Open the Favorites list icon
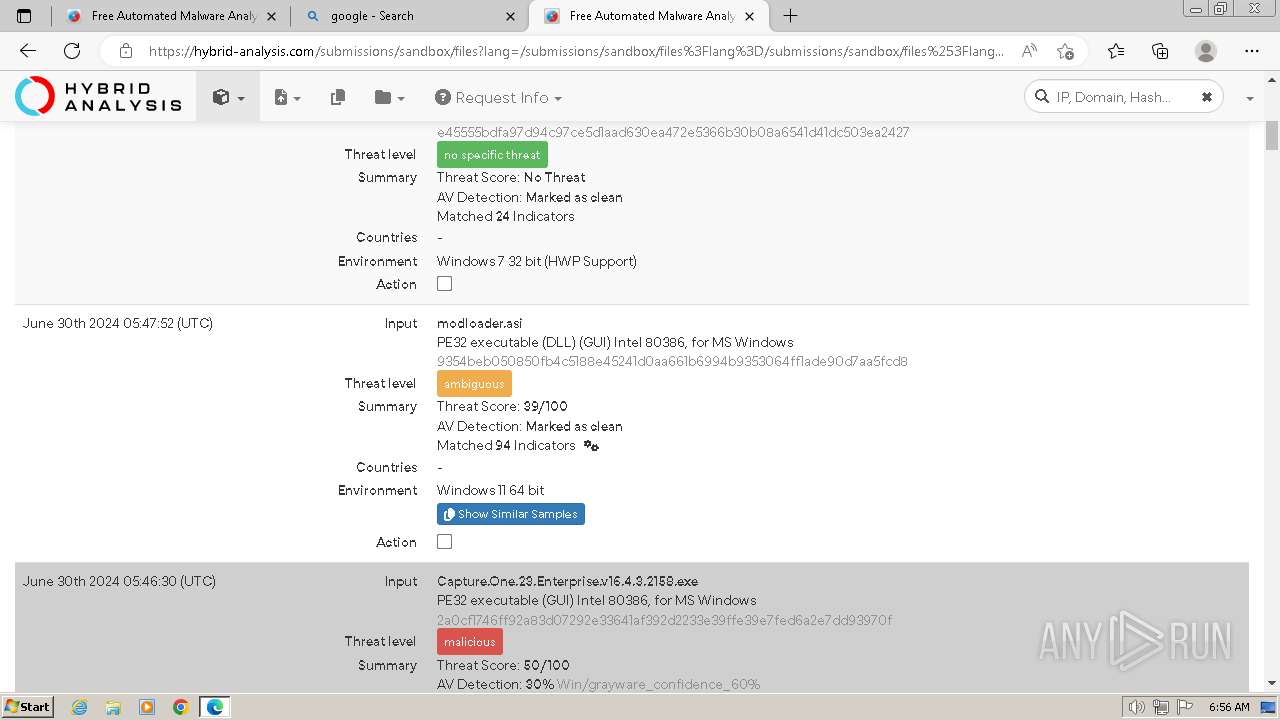This screenshot has width=1280, height=720. (1116, 51)
